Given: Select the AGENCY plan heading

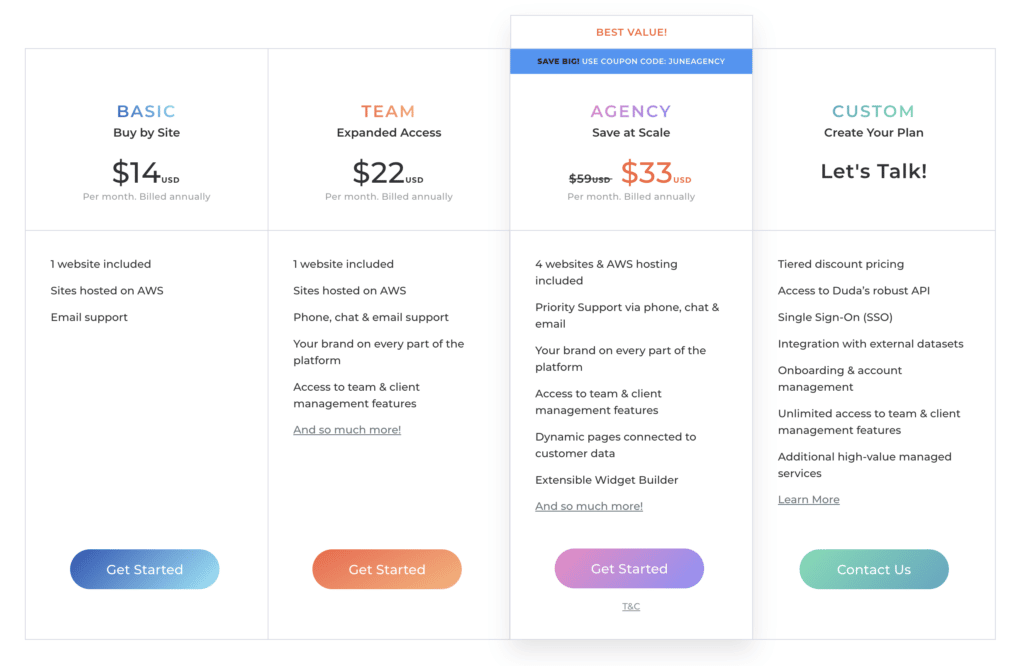Looking at the screenshot, I should (631, 111).
